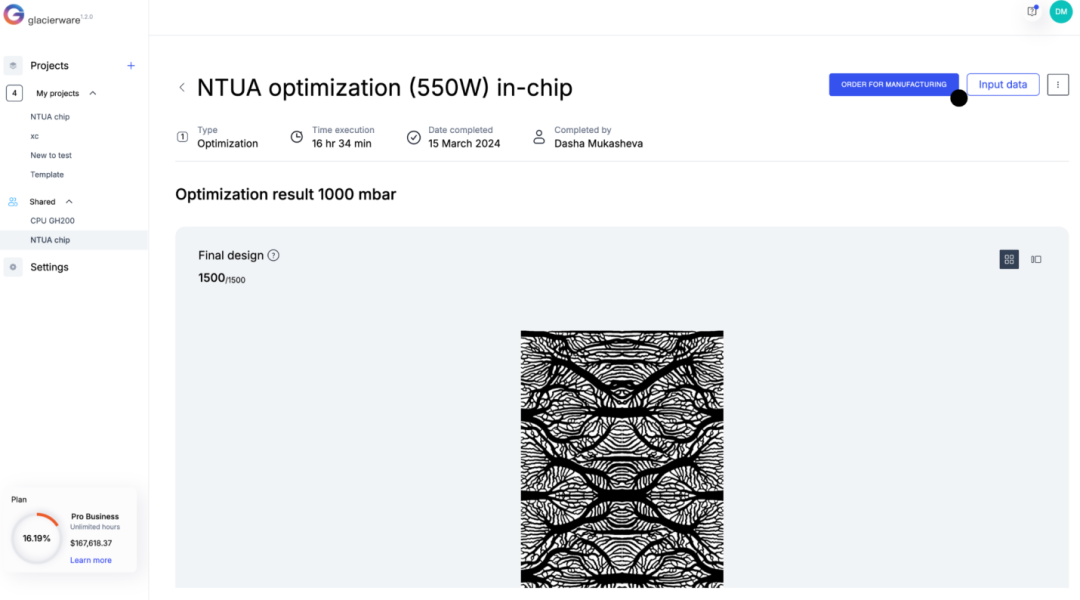Switch to side panel view layout
This screenshot has width=1080, height=600.
click(x=1036, y=260)
